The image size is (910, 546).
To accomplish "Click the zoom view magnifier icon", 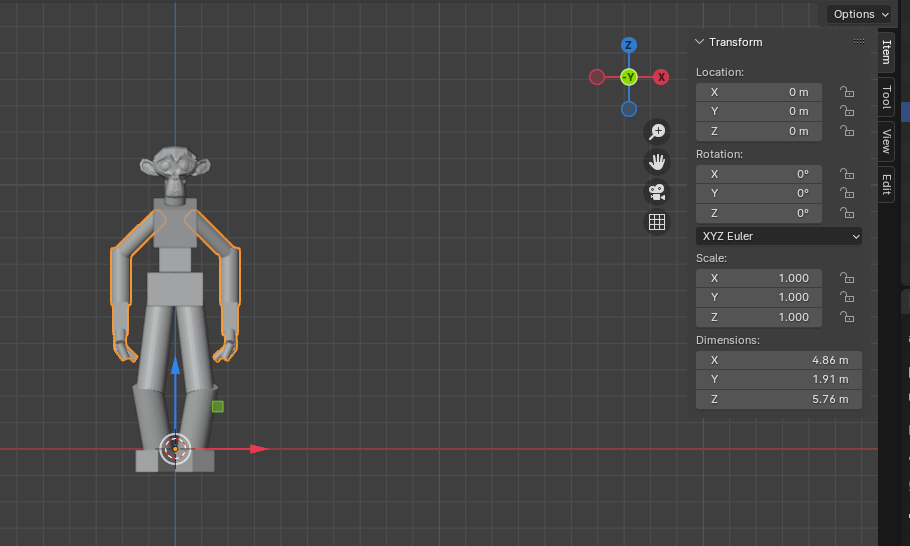I will (657, 132).
